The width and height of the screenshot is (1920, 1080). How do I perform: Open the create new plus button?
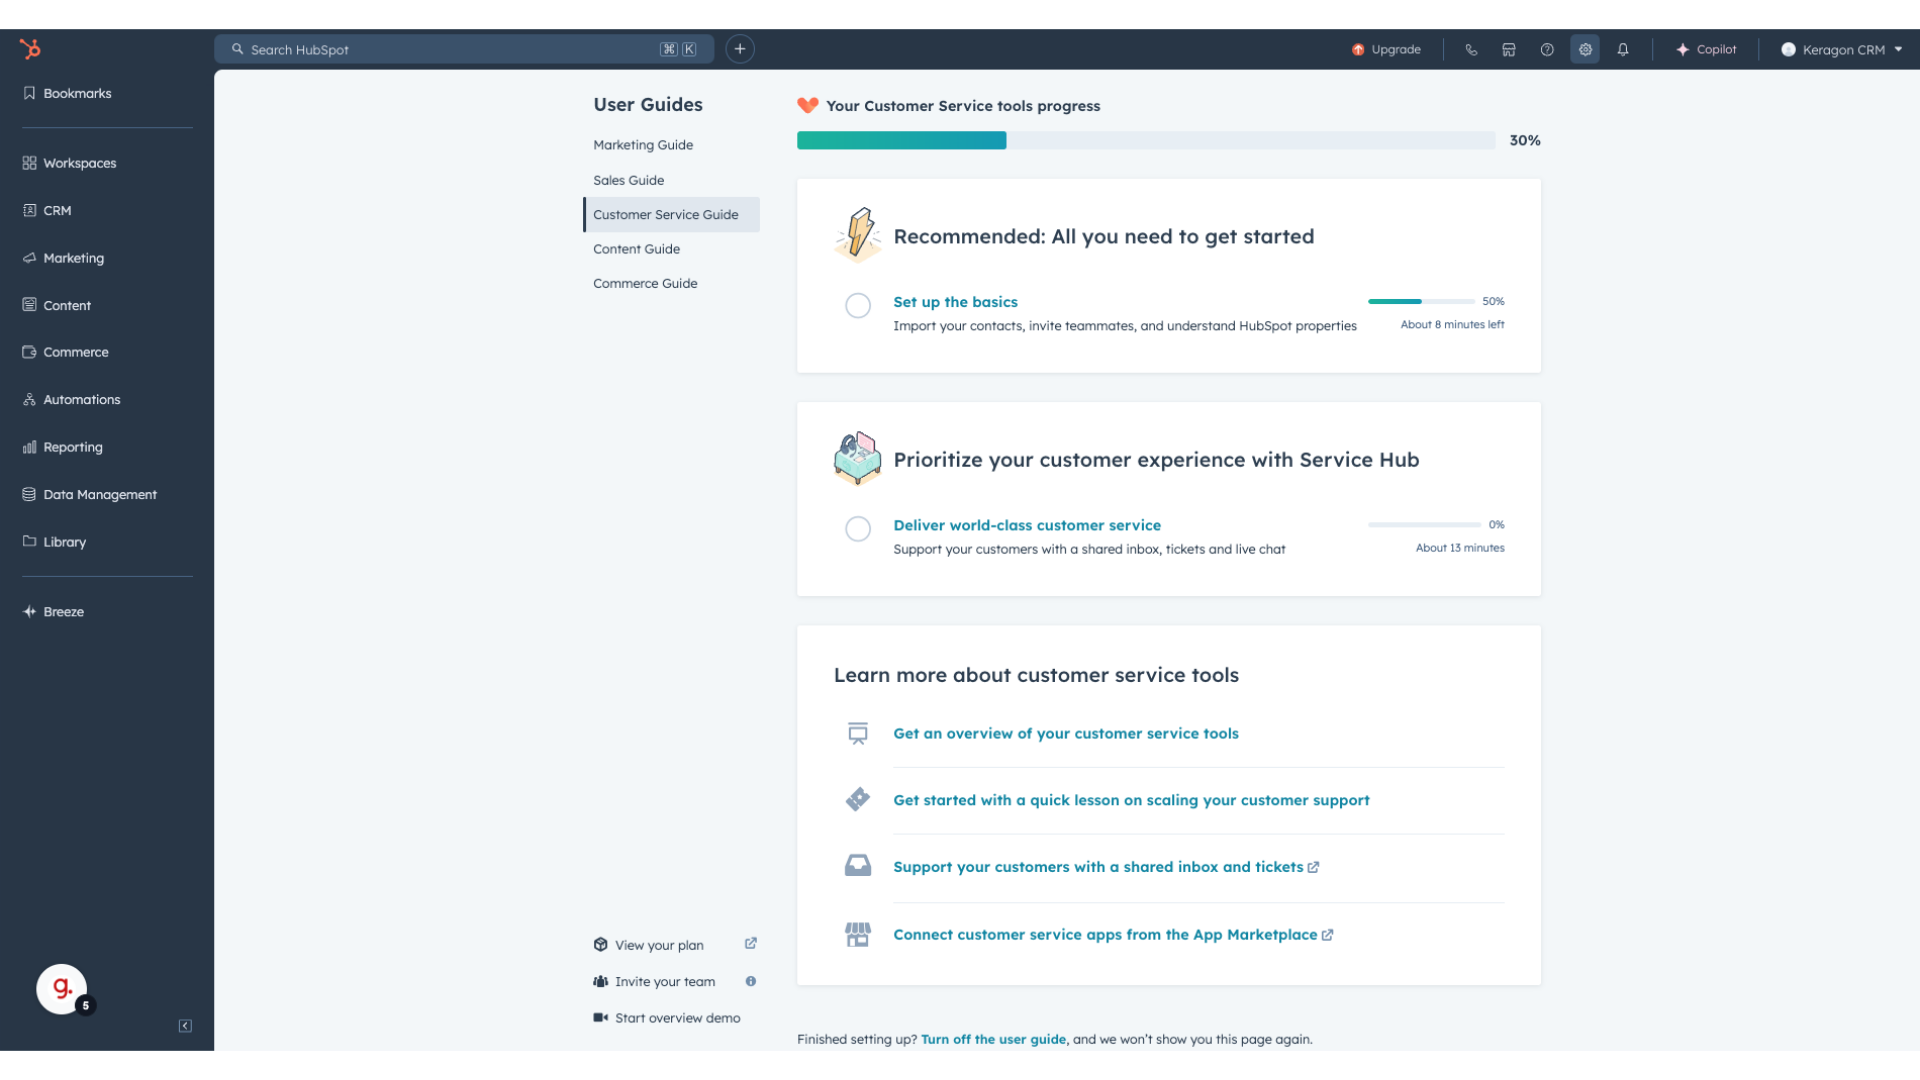(x=740, y=49)
